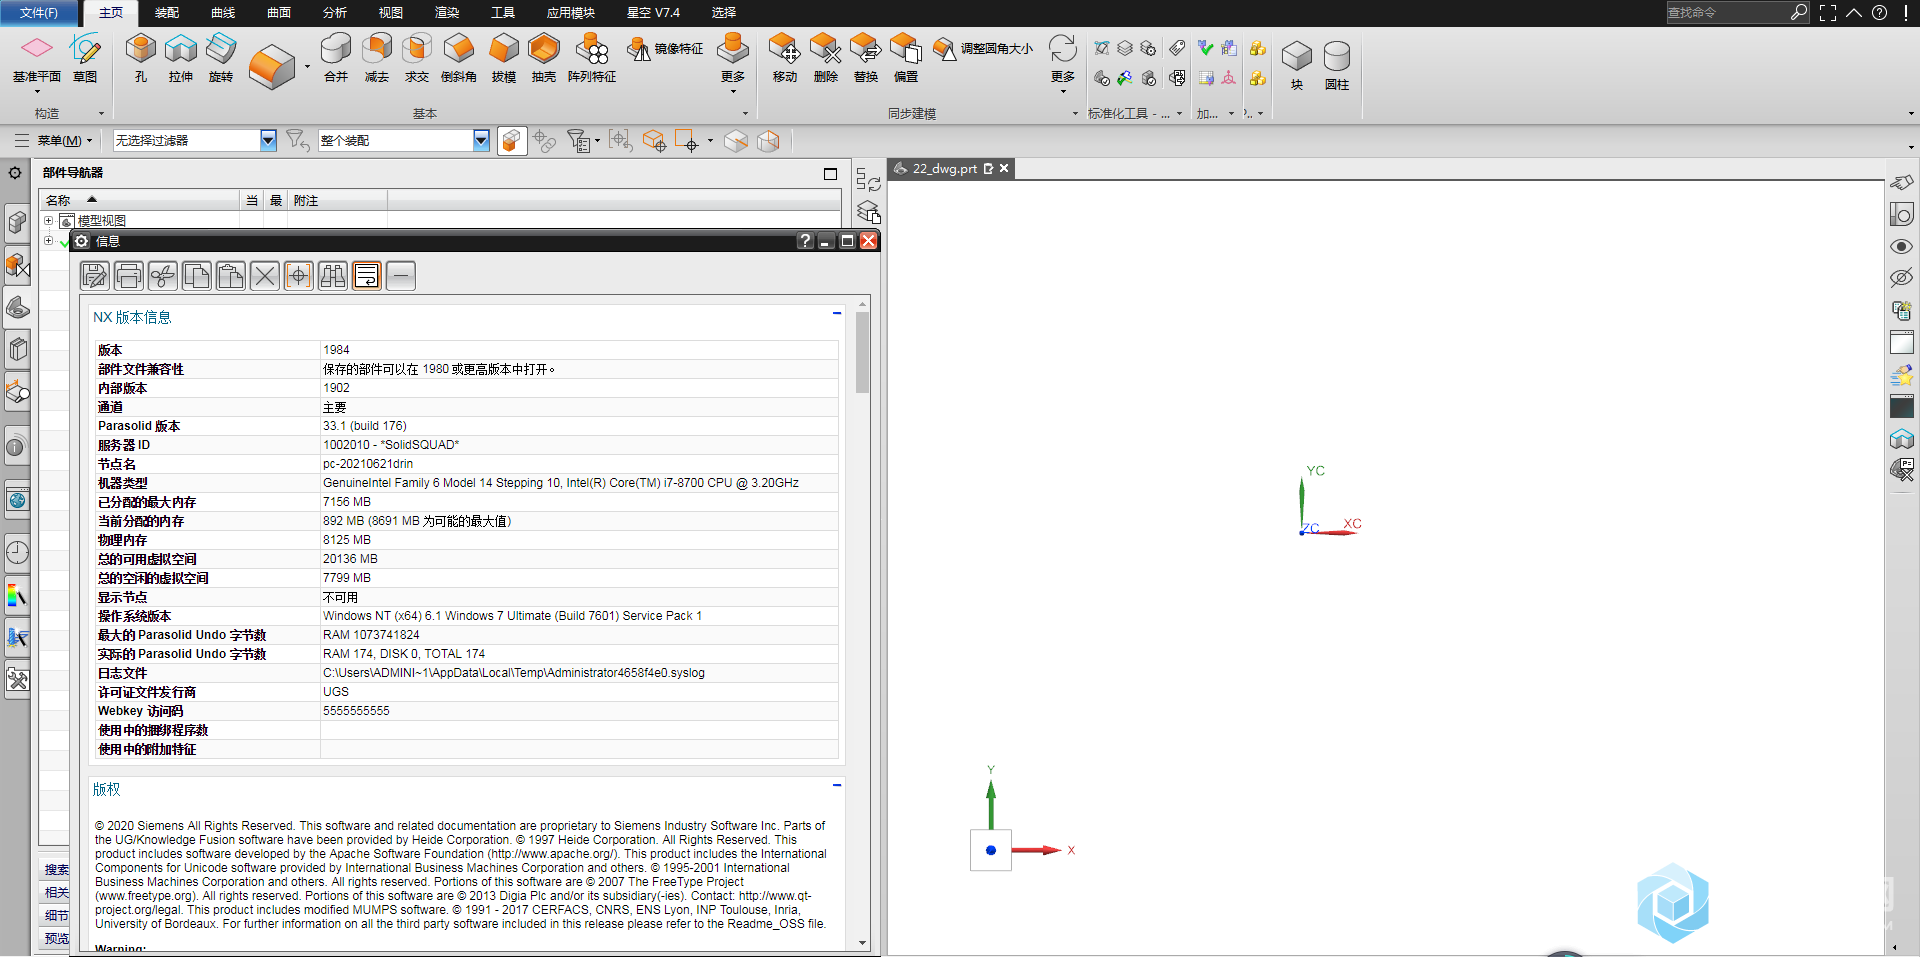The height and width of the screenshot is (957, 1920).
Task: Collapse the 版权 section
Action: (x=837, y=785)
